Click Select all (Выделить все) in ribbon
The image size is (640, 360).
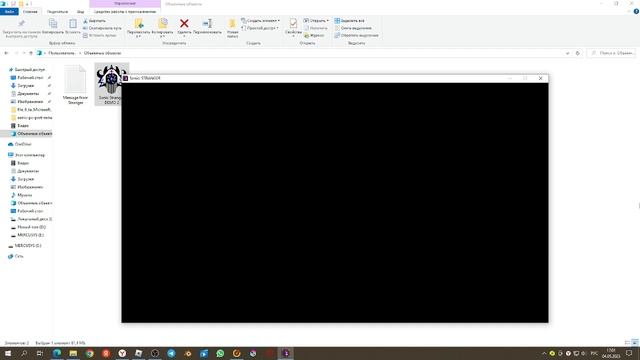click(349, 21)
